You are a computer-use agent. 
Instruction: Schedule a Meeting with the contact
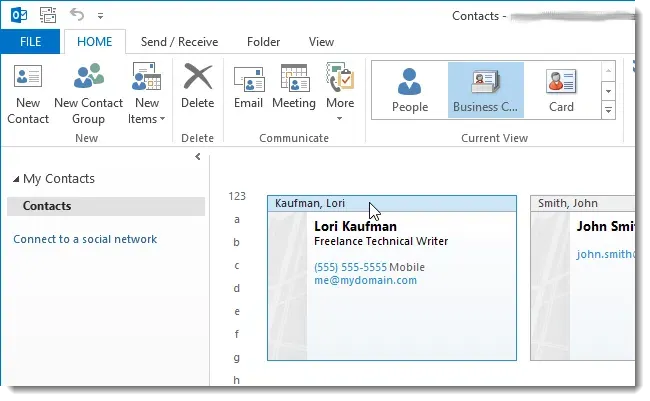[294, 87]
